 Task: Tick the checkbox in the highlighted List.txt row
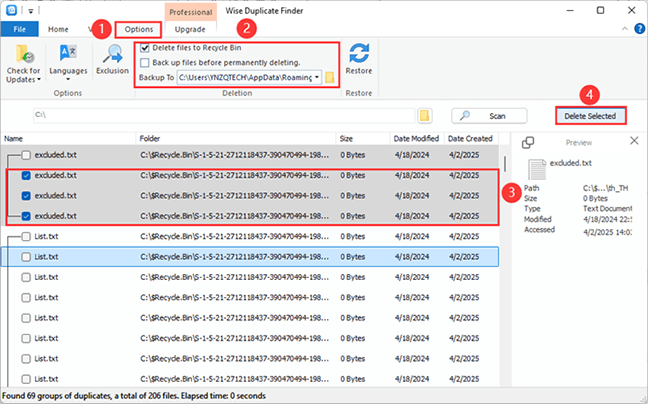tap(26, 257)
